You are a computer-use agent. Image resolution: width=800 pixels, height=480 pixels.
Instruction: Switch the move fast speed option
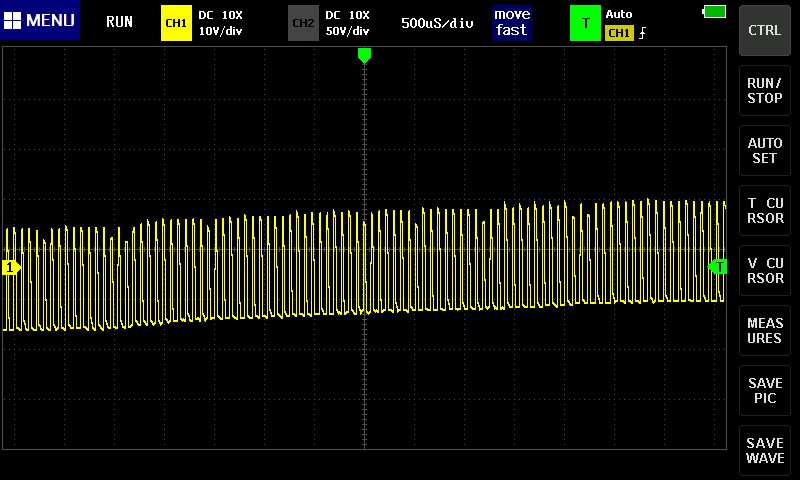coord(511,22)
